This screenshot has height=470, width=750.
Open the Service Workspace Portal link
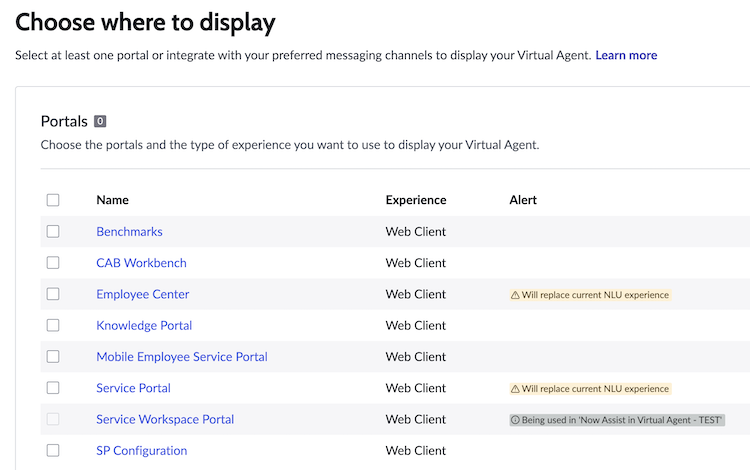165,420
